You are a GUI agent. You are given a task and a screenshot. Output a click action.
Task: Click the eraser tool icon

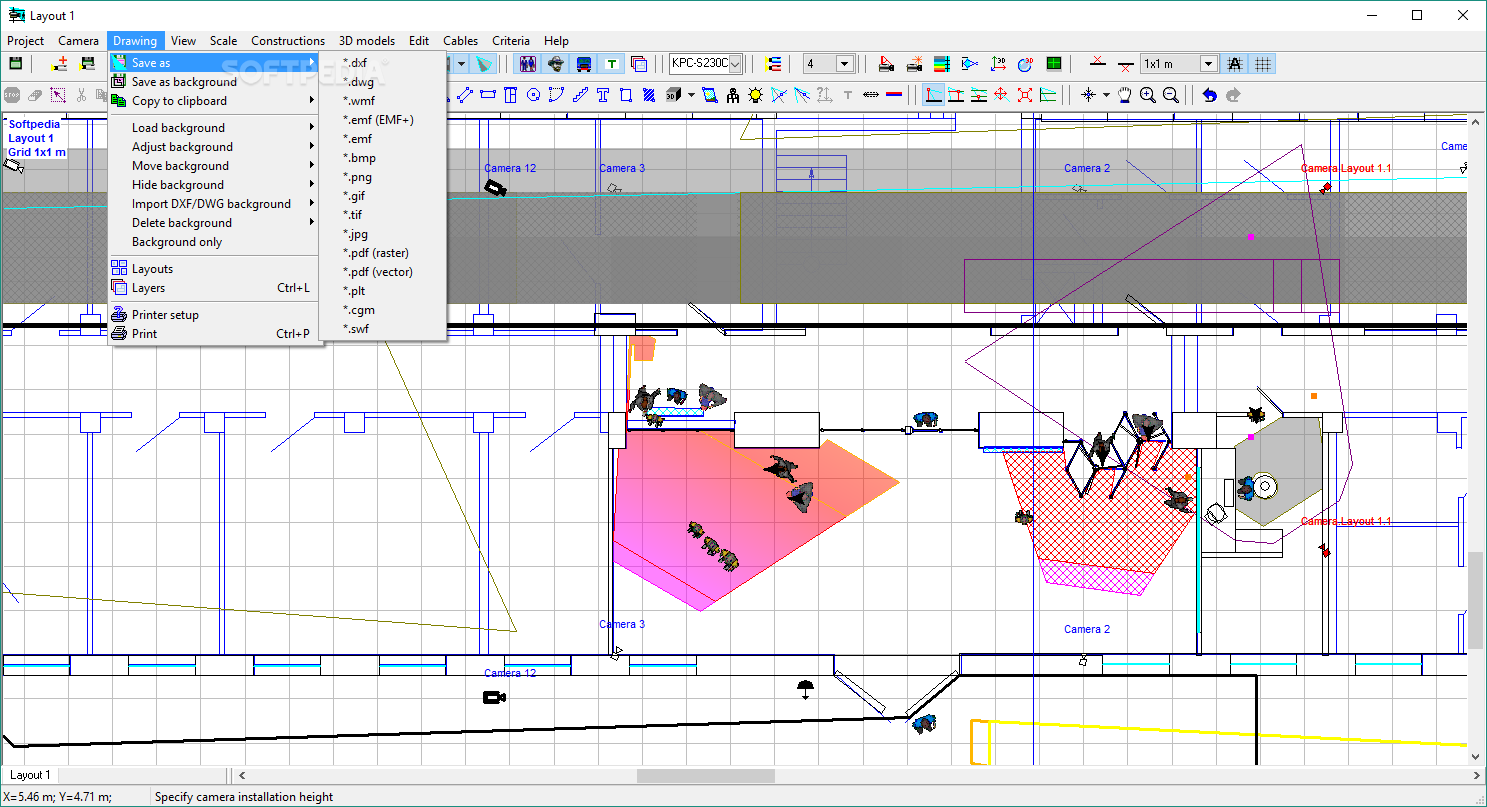[x=35, y=95]
